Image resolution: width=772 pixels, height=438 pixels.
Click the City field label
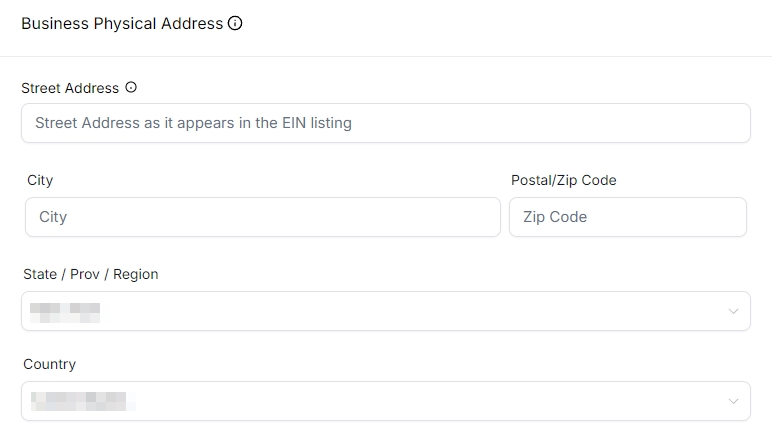[40, 180]
